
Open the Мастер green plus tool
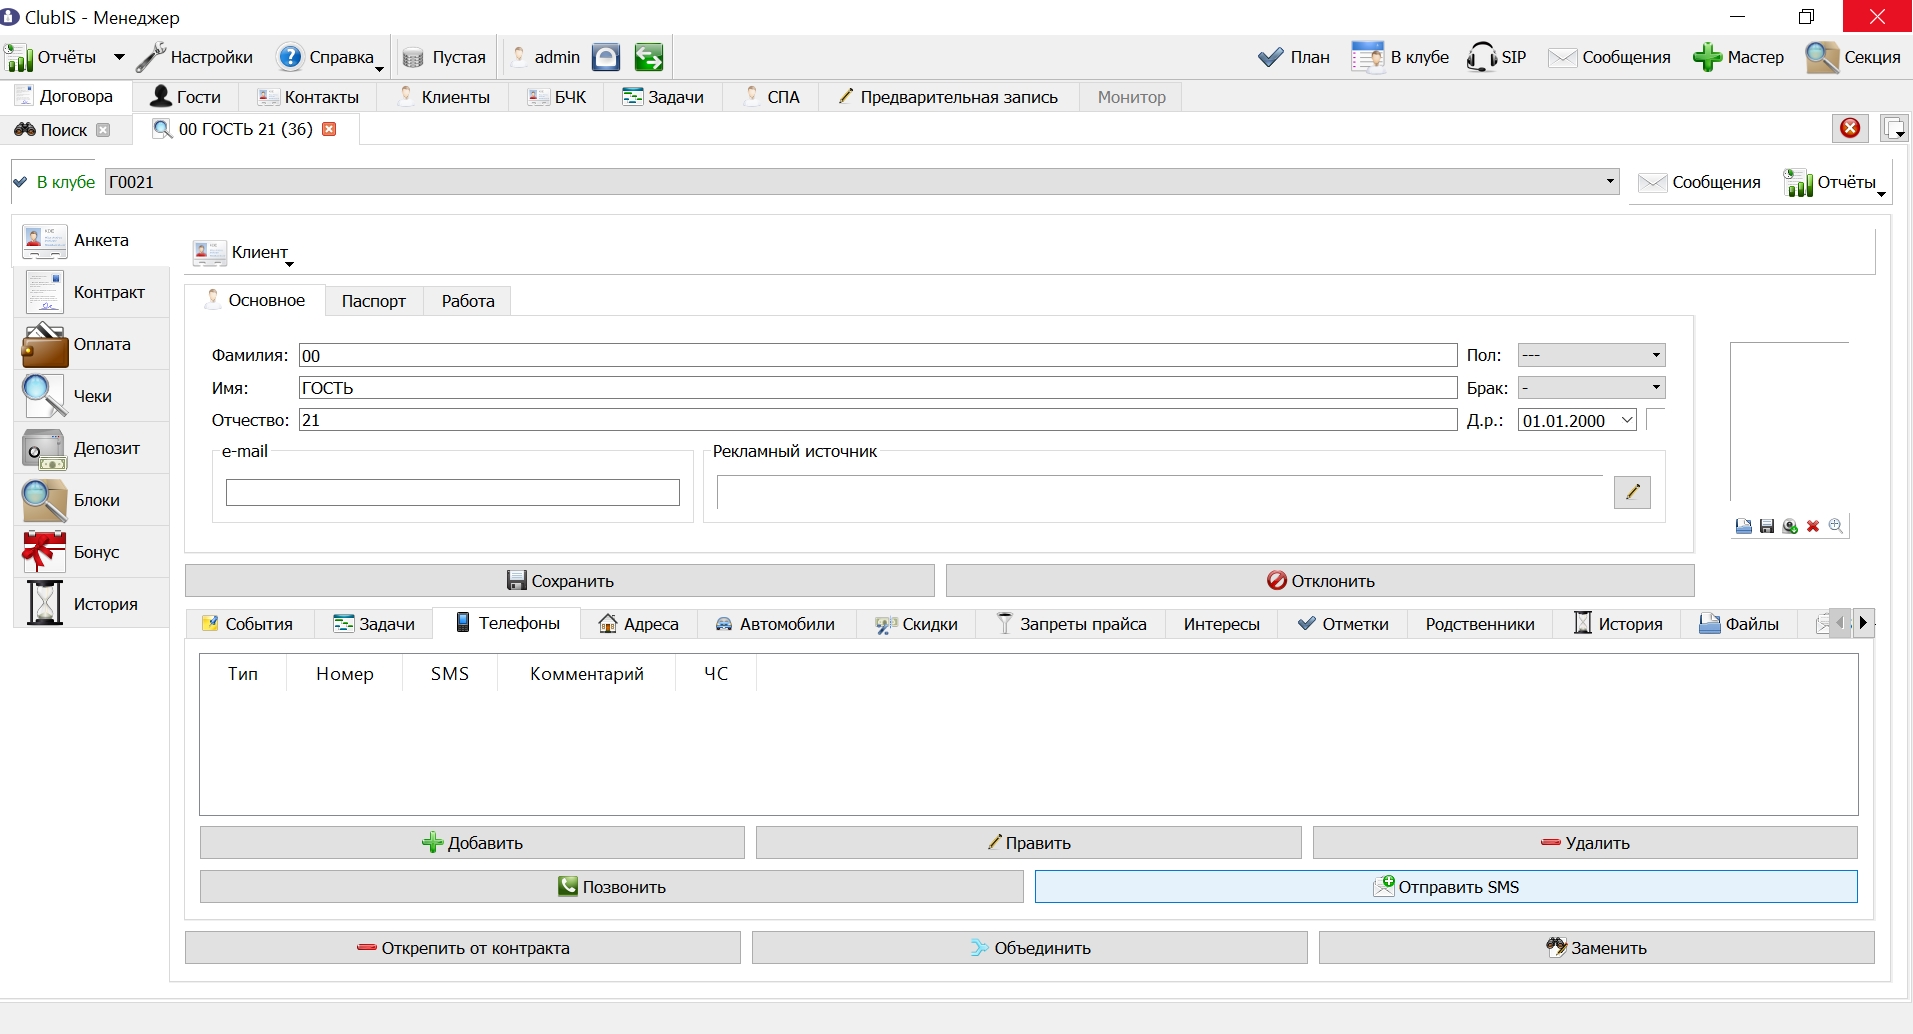pyautogui.click(x=1739, y=58)
